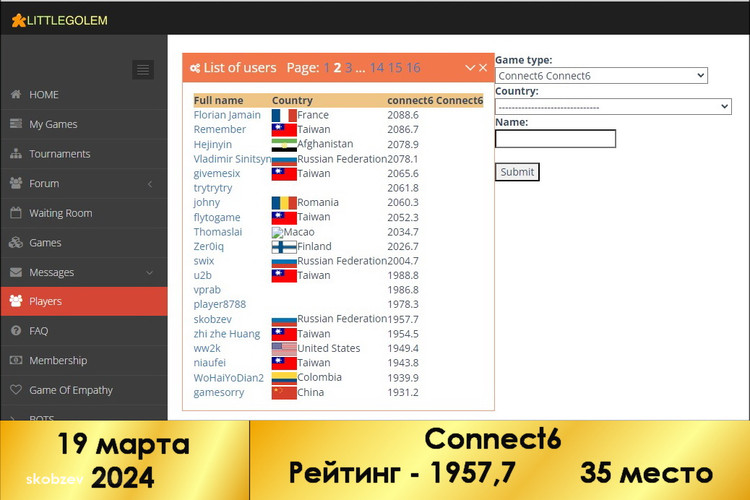The width and height of the screenshot is (750, 500).
Task: Toggle the sidebar hamburger menu
Action: tap(143, 69)
